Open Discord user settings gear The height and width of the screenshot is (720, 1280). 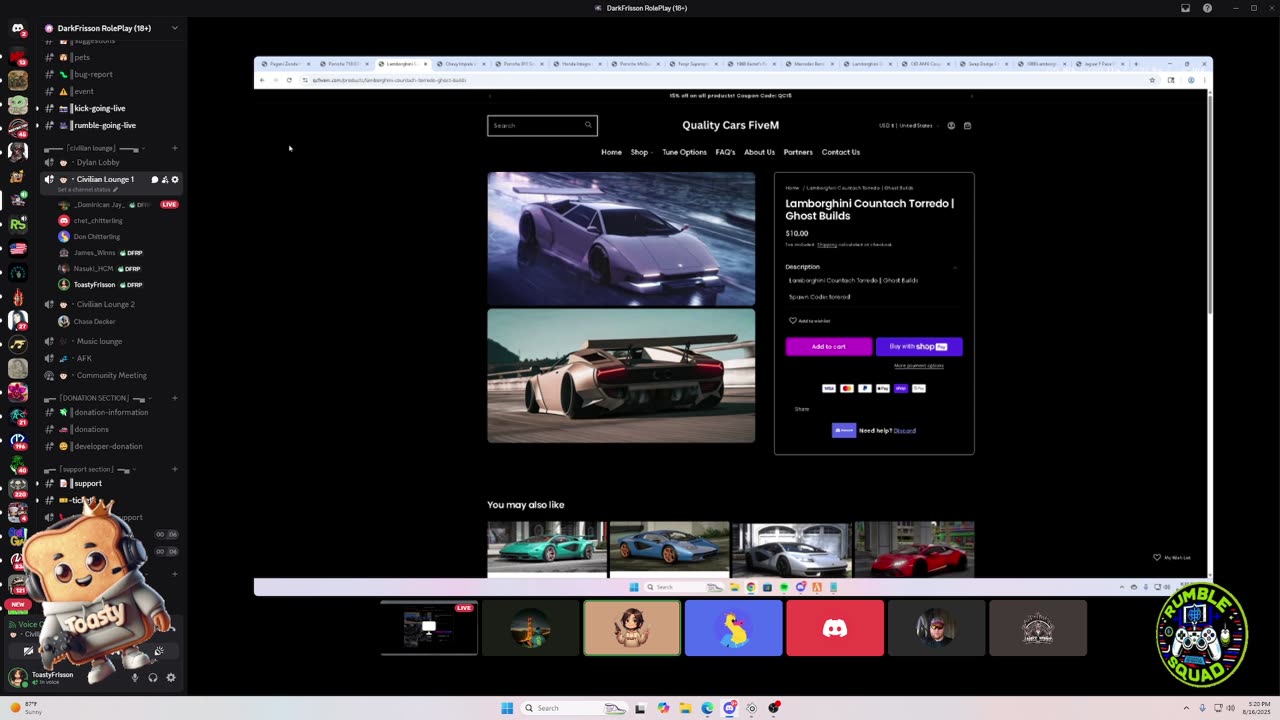pyautogui.click(x=171, y=677)
